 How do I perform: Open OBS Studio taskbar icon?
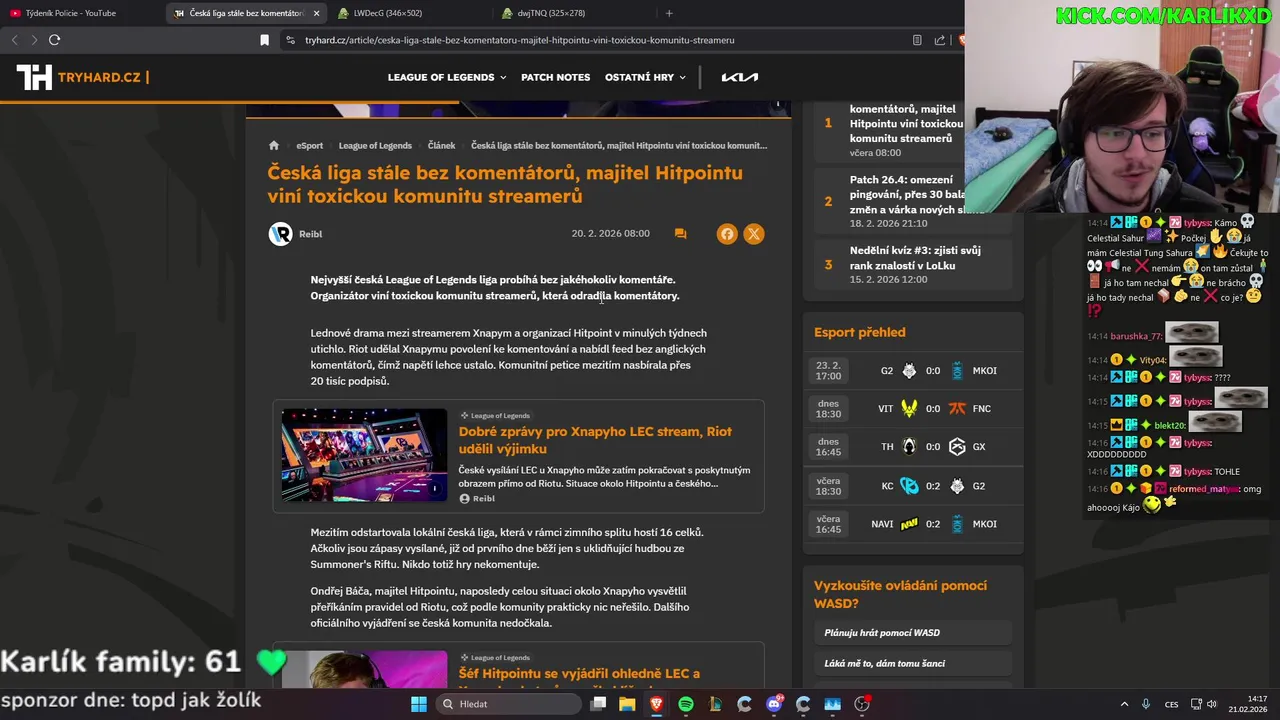tap(862, 704)
